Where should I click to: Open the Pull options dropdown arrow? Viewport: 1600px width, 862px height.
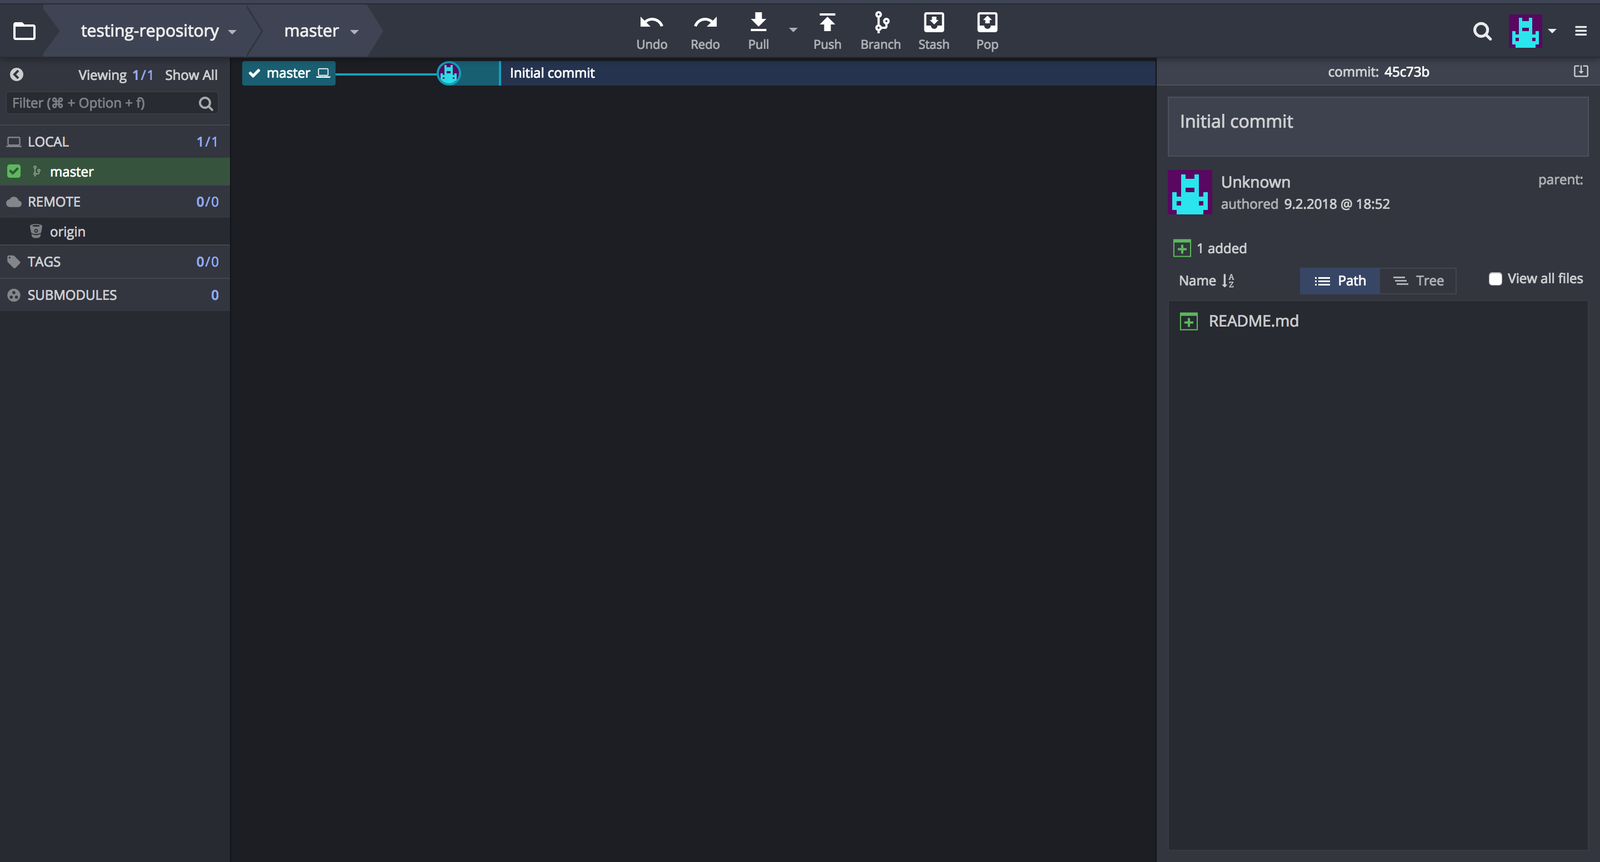pos(793,31)
